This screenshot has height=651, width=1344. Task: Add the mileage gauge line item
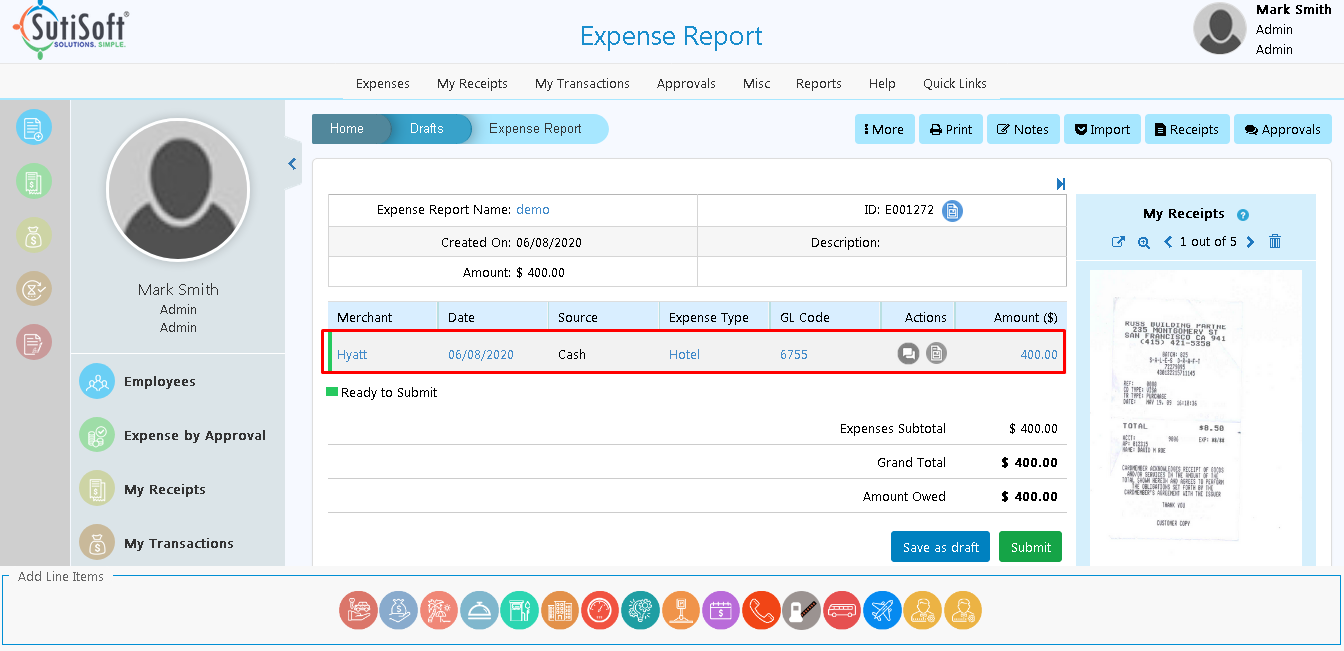[600, 610]
